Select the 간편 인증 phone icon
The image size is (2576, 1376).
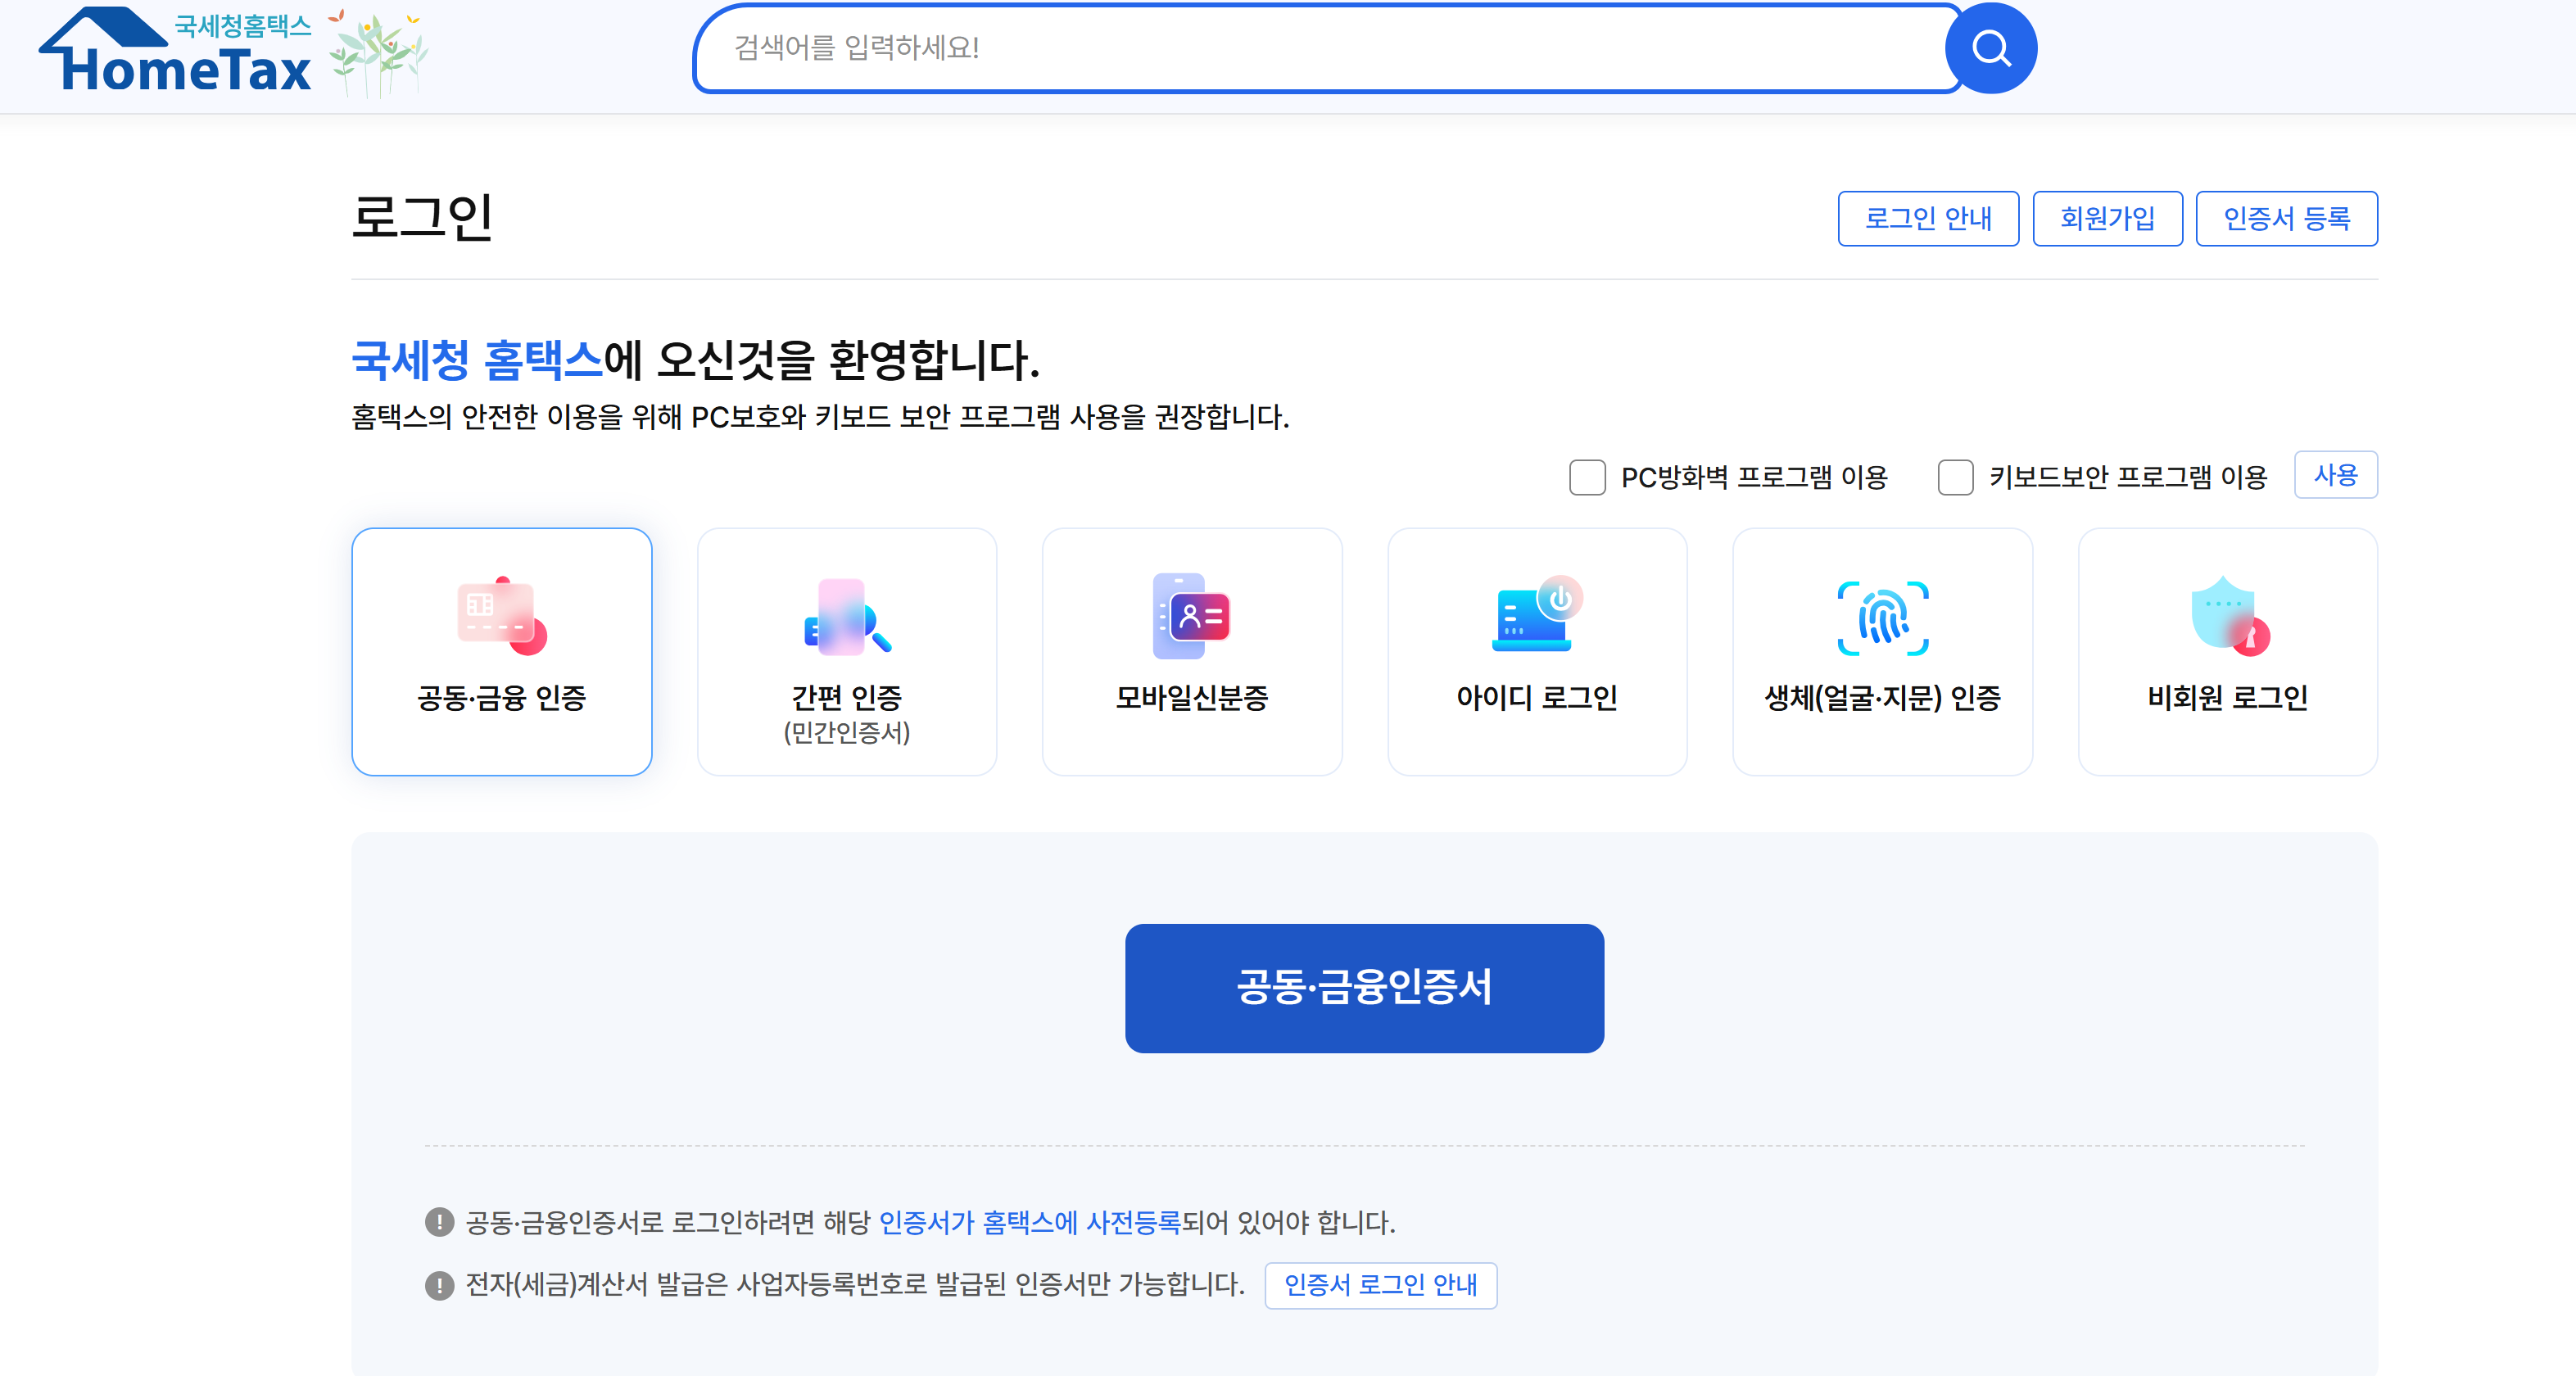point(846,616)
